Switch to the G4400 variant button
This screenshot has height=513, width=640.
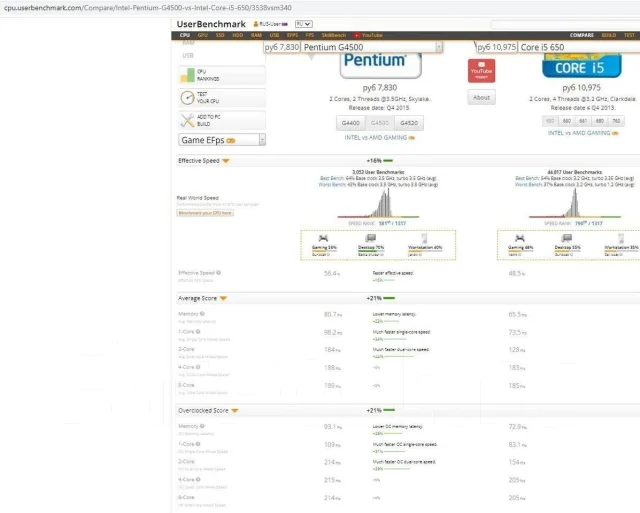(x=351, y=123)
